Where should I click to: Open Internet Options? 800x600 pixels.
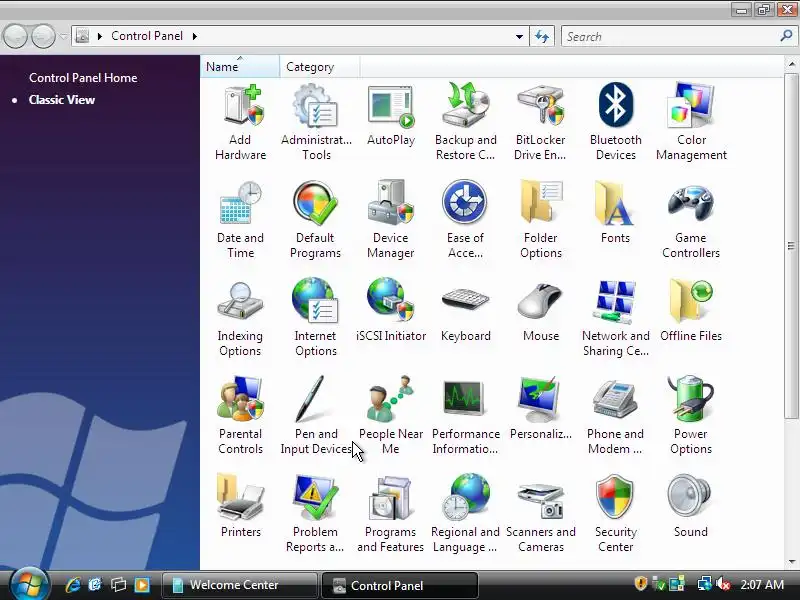315,318
